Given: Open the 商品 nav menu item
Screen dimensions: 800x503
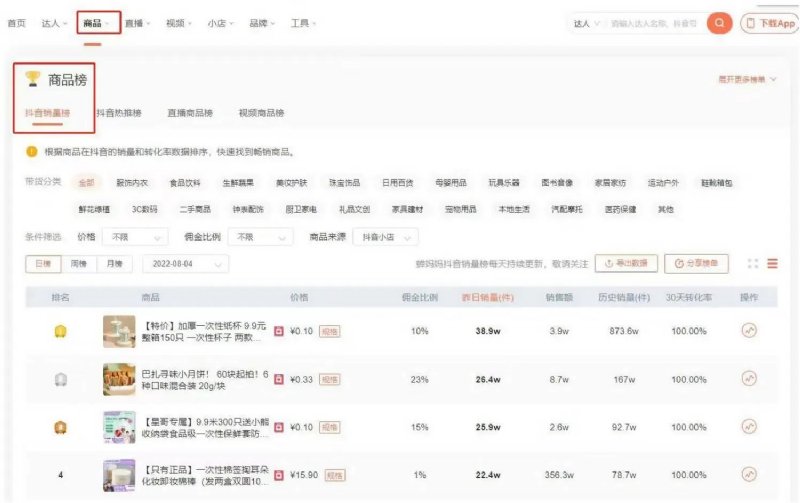Looking at the screenshot, I should [x=96, y=23].
